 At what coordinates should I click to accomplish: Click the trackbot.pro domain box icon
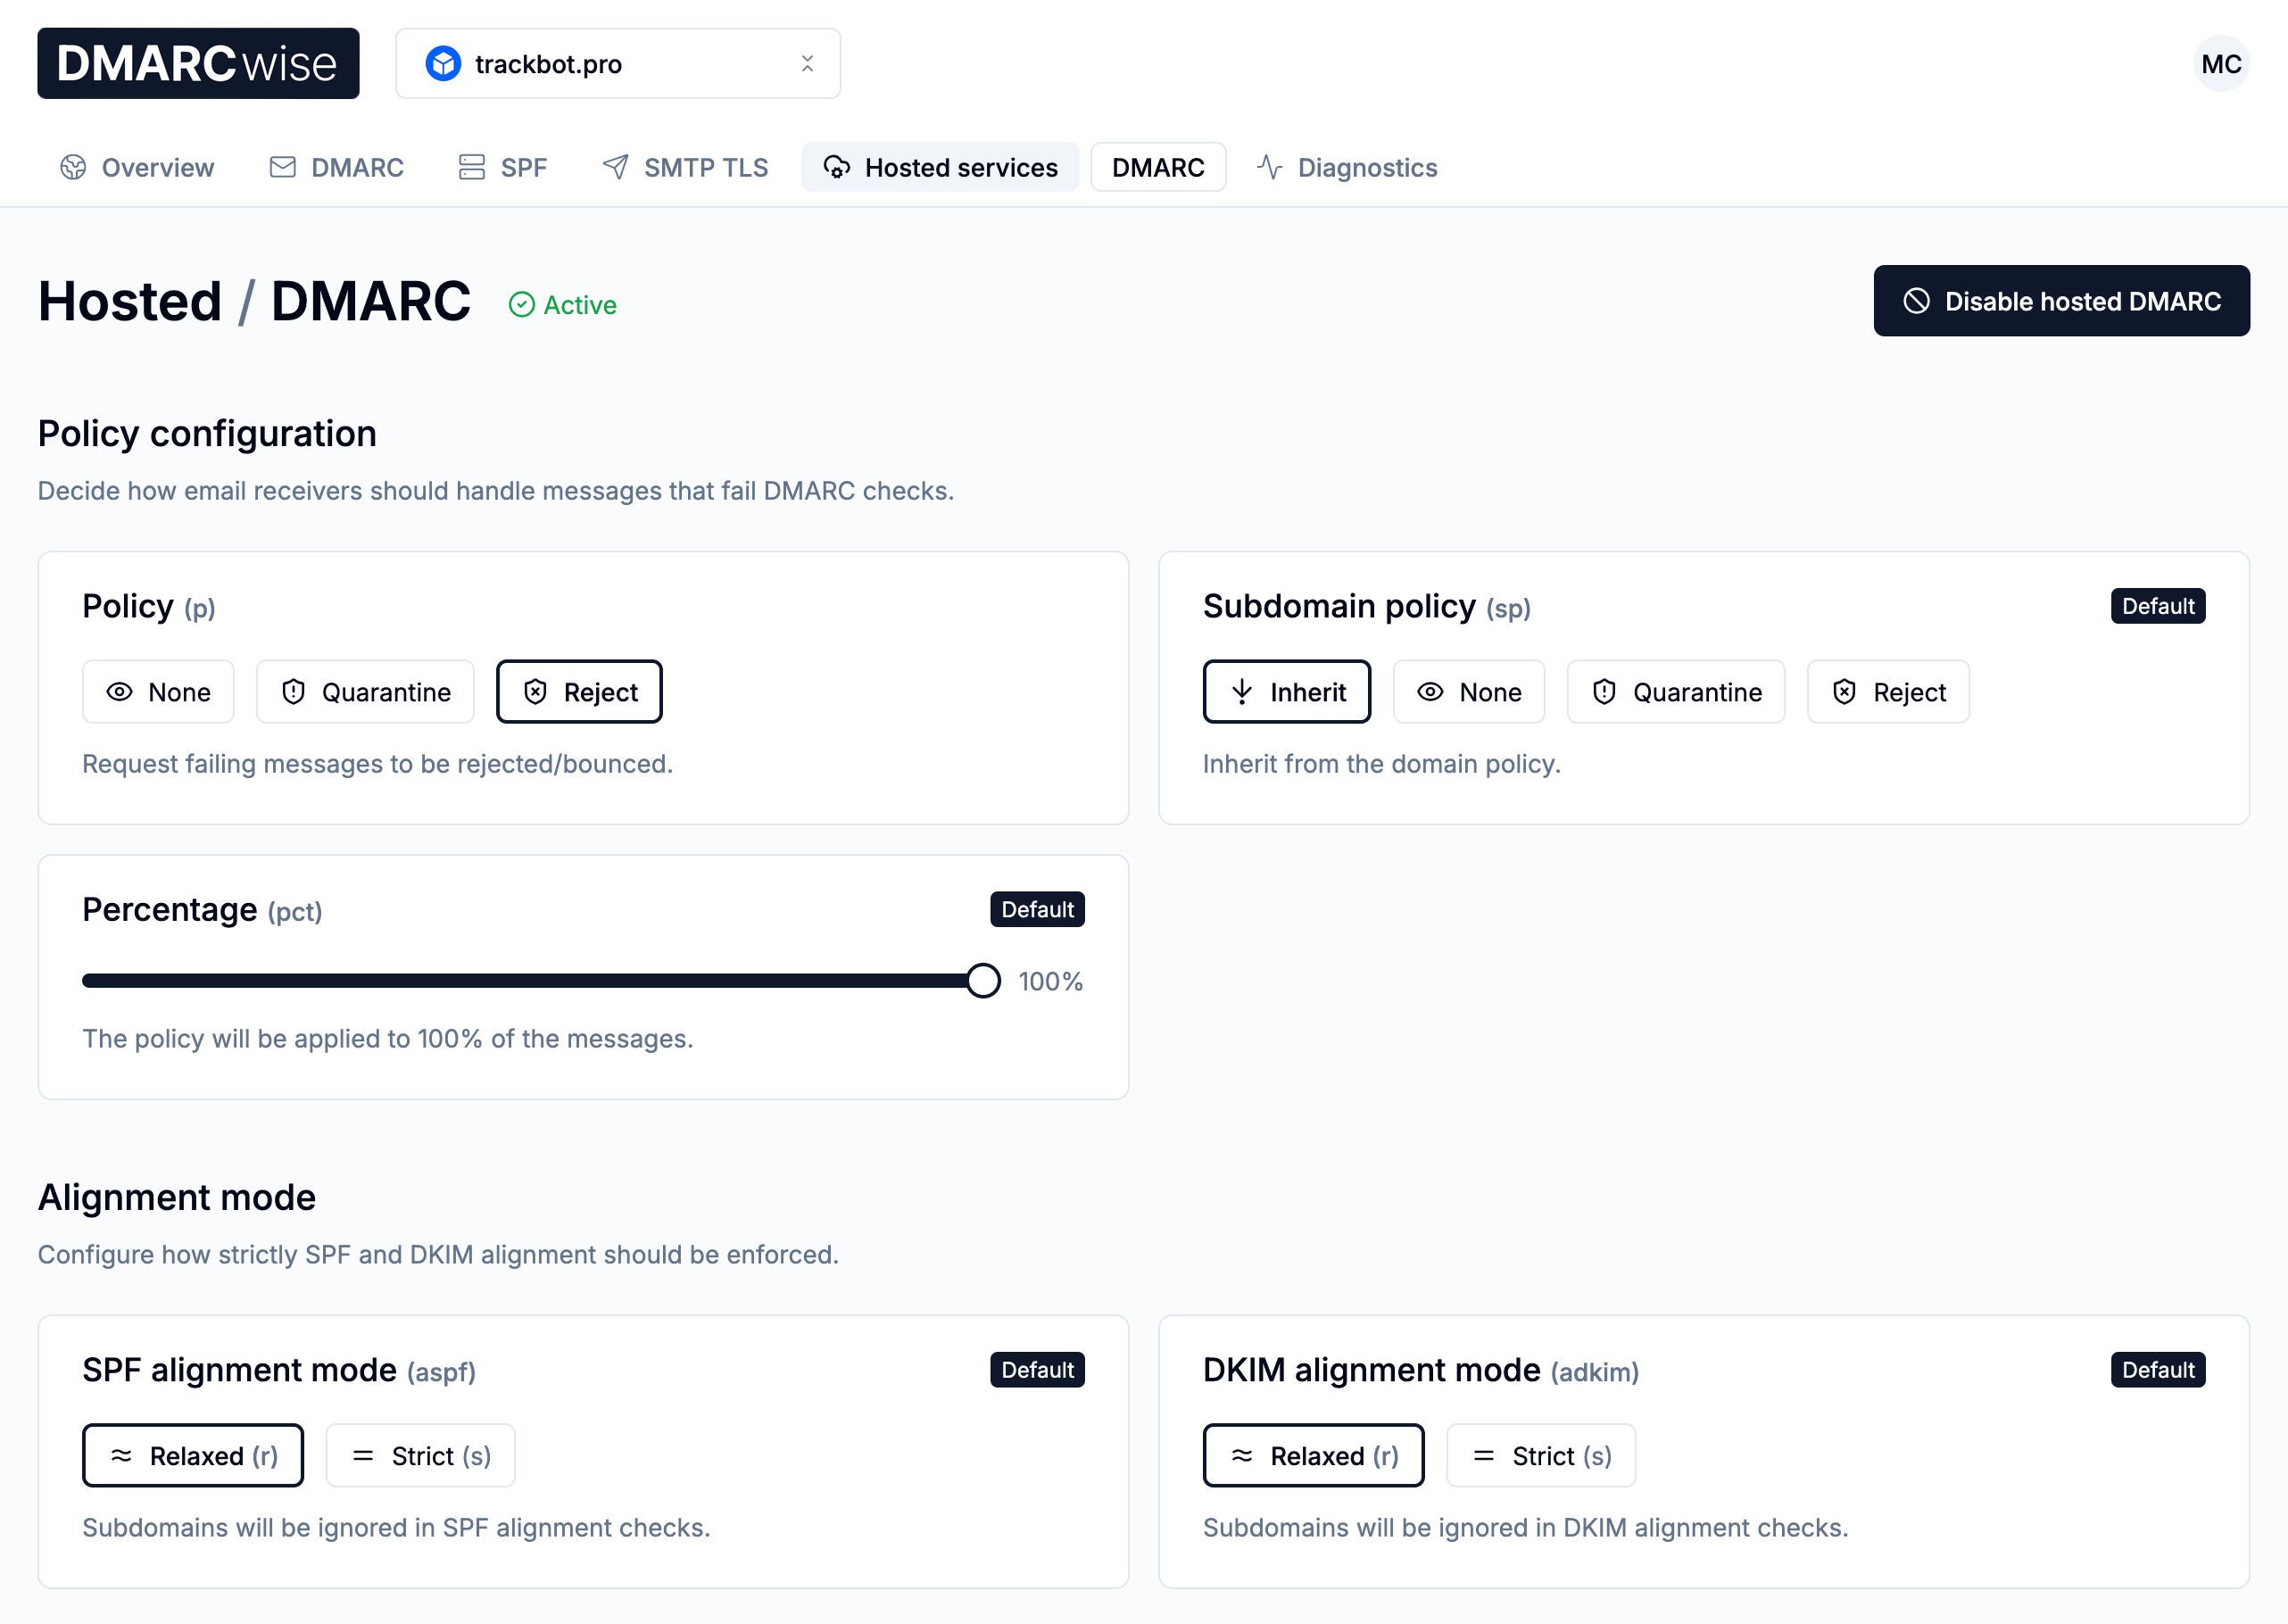[444, 63]
